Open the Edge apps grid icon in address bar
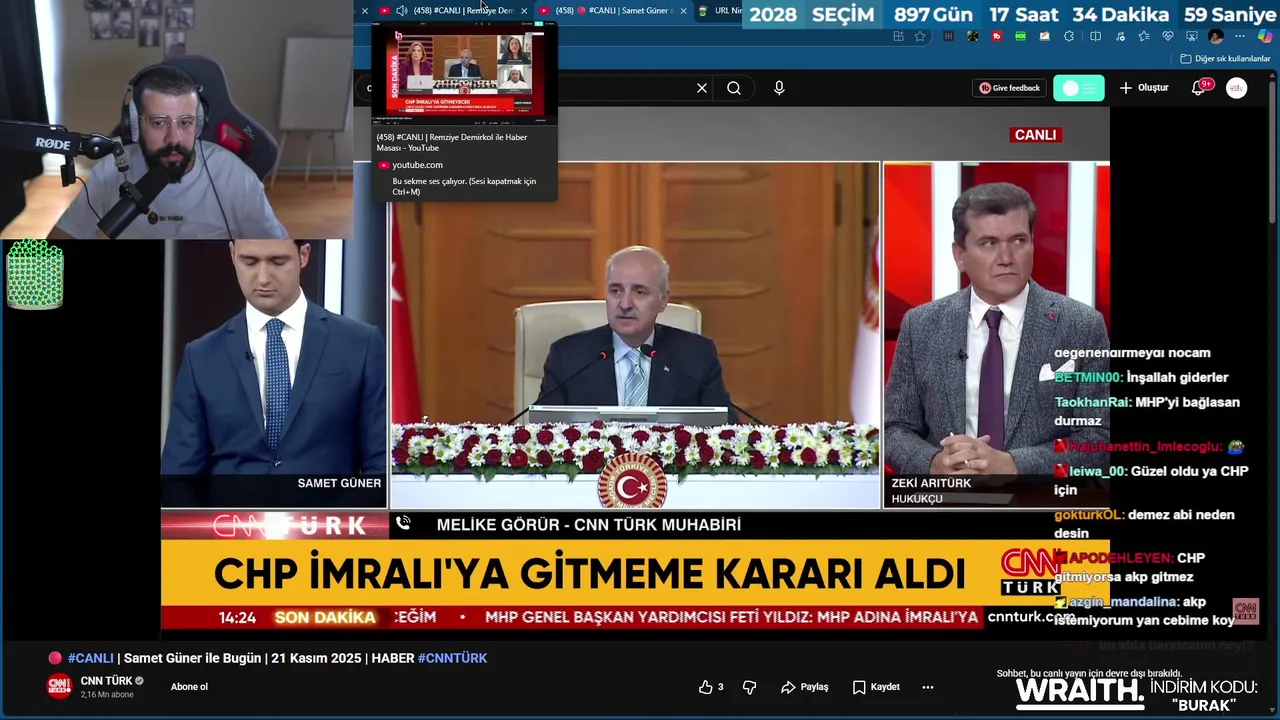1280x720 pixels. pos(898,36)
